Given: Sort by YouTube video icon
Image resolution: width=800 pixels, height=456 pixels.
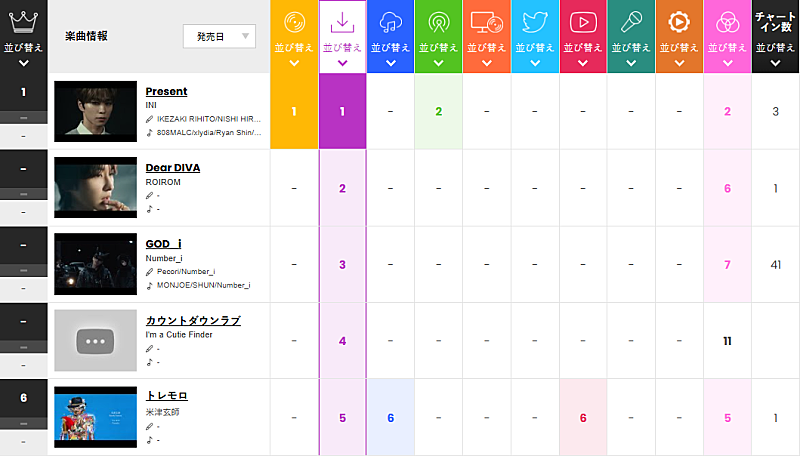Looking at the screenshot, I should 582,22.
